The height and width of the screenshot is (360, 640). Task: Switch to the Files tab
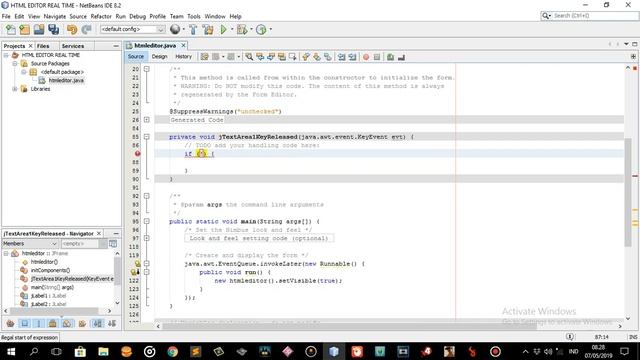tap(43, 46)
